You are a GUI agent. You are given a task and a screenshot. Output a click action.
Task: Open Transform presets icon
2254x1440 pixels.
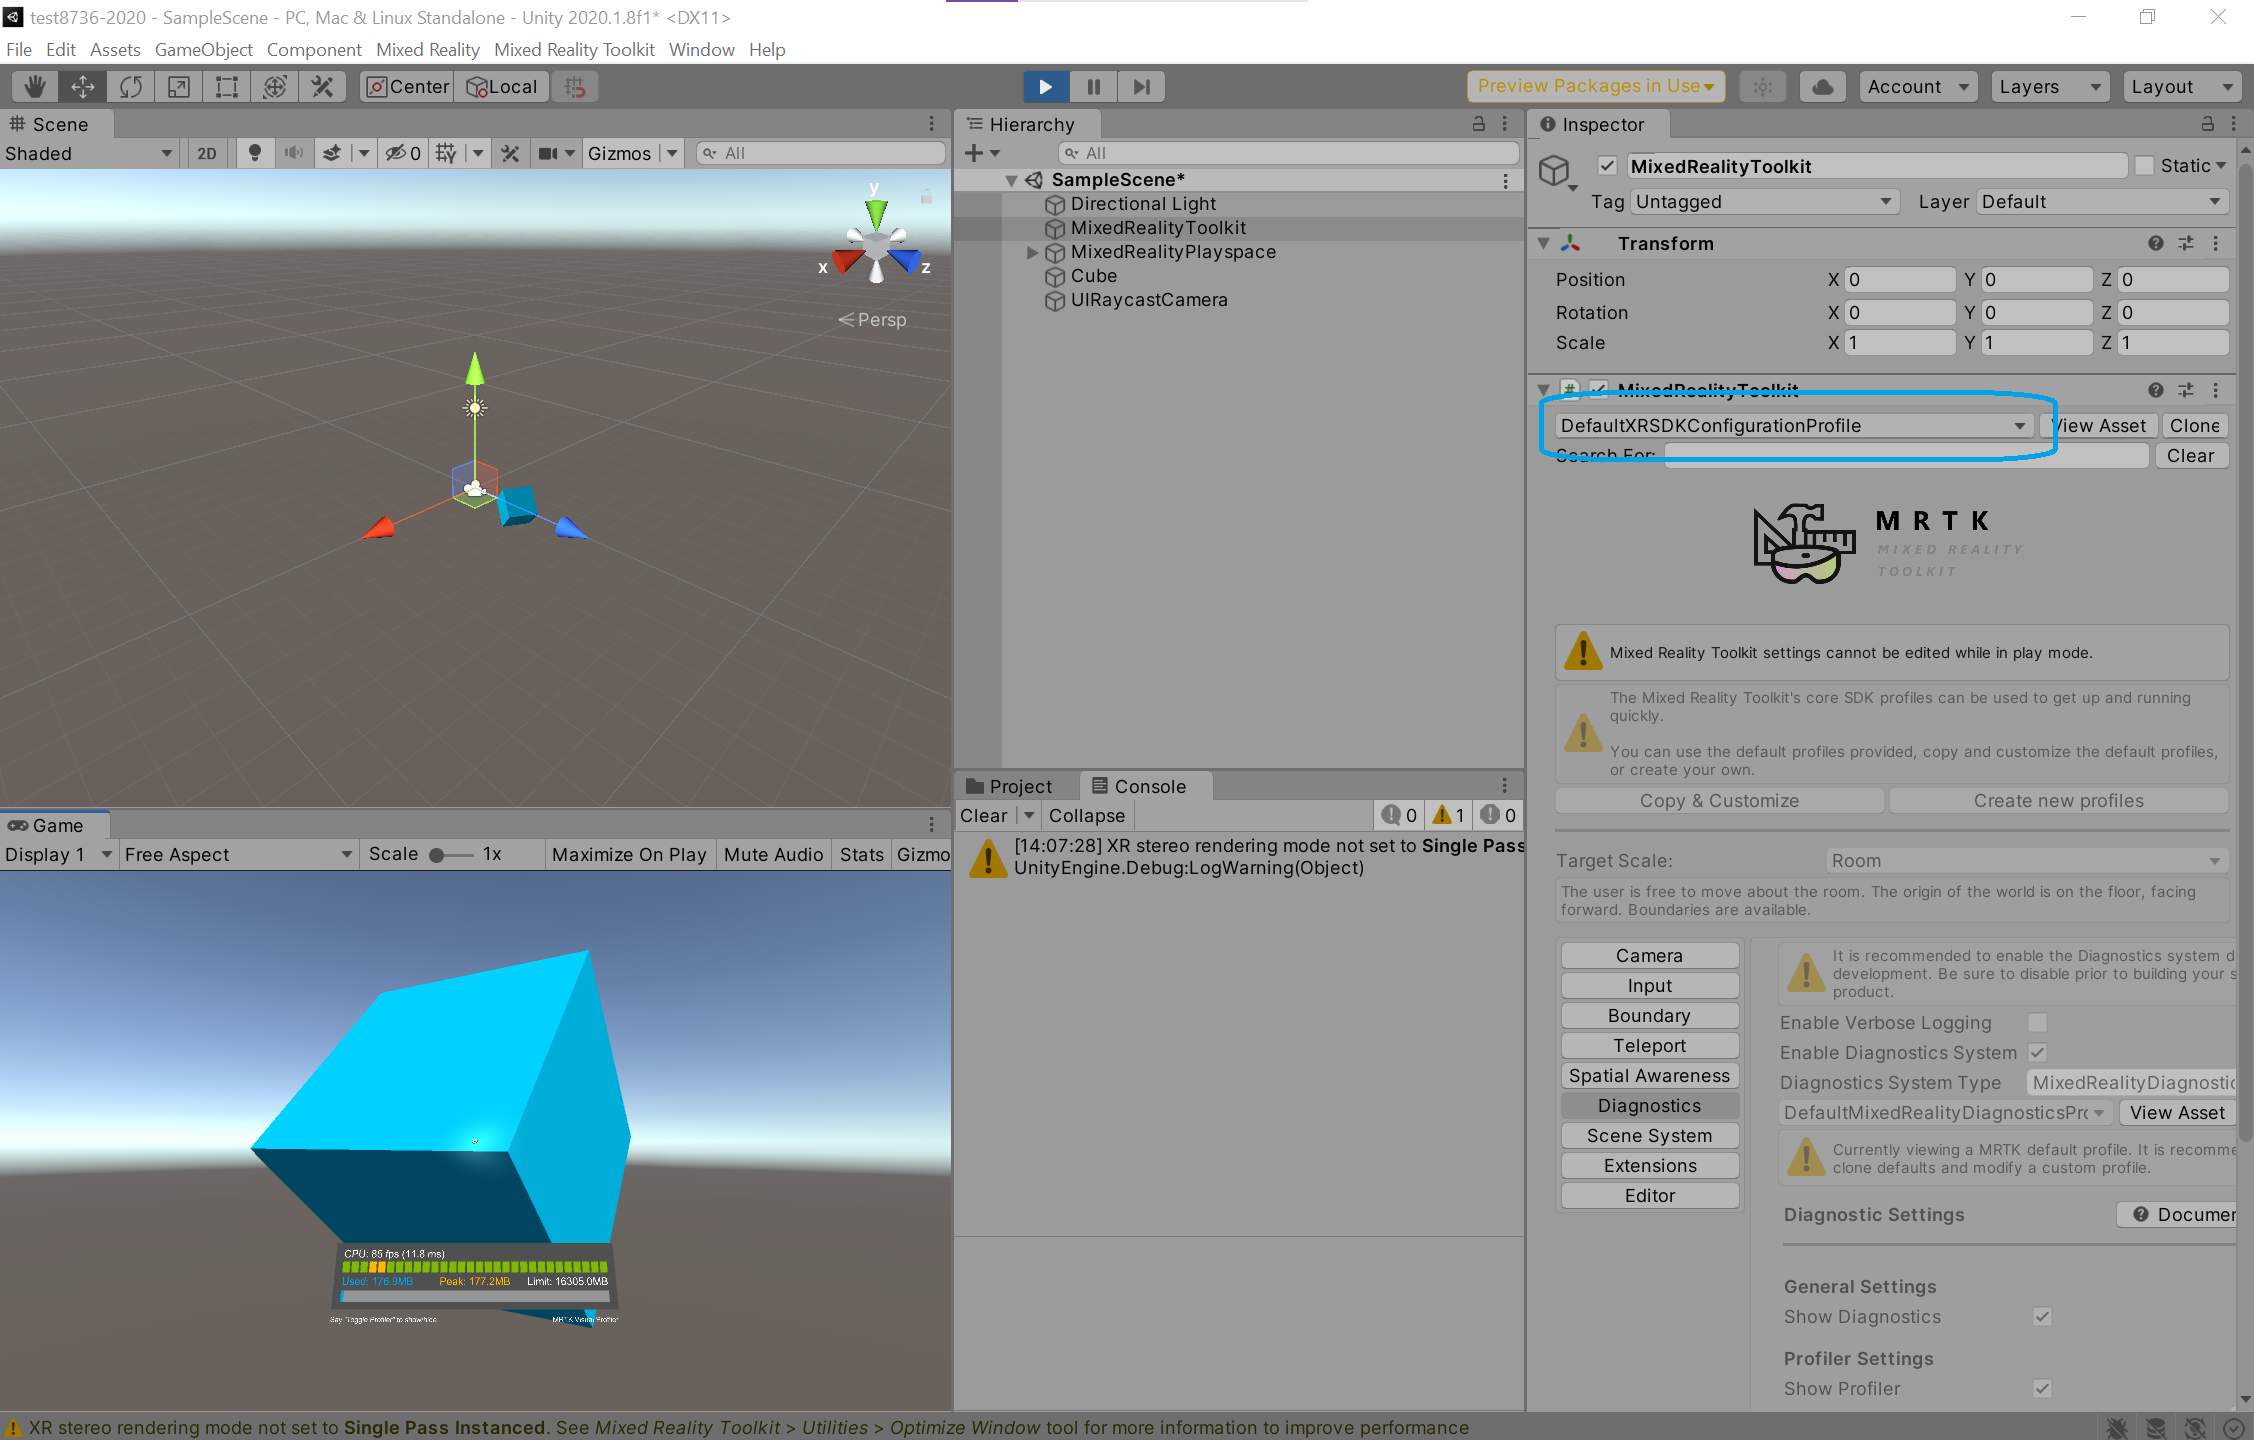[2186, 243]
